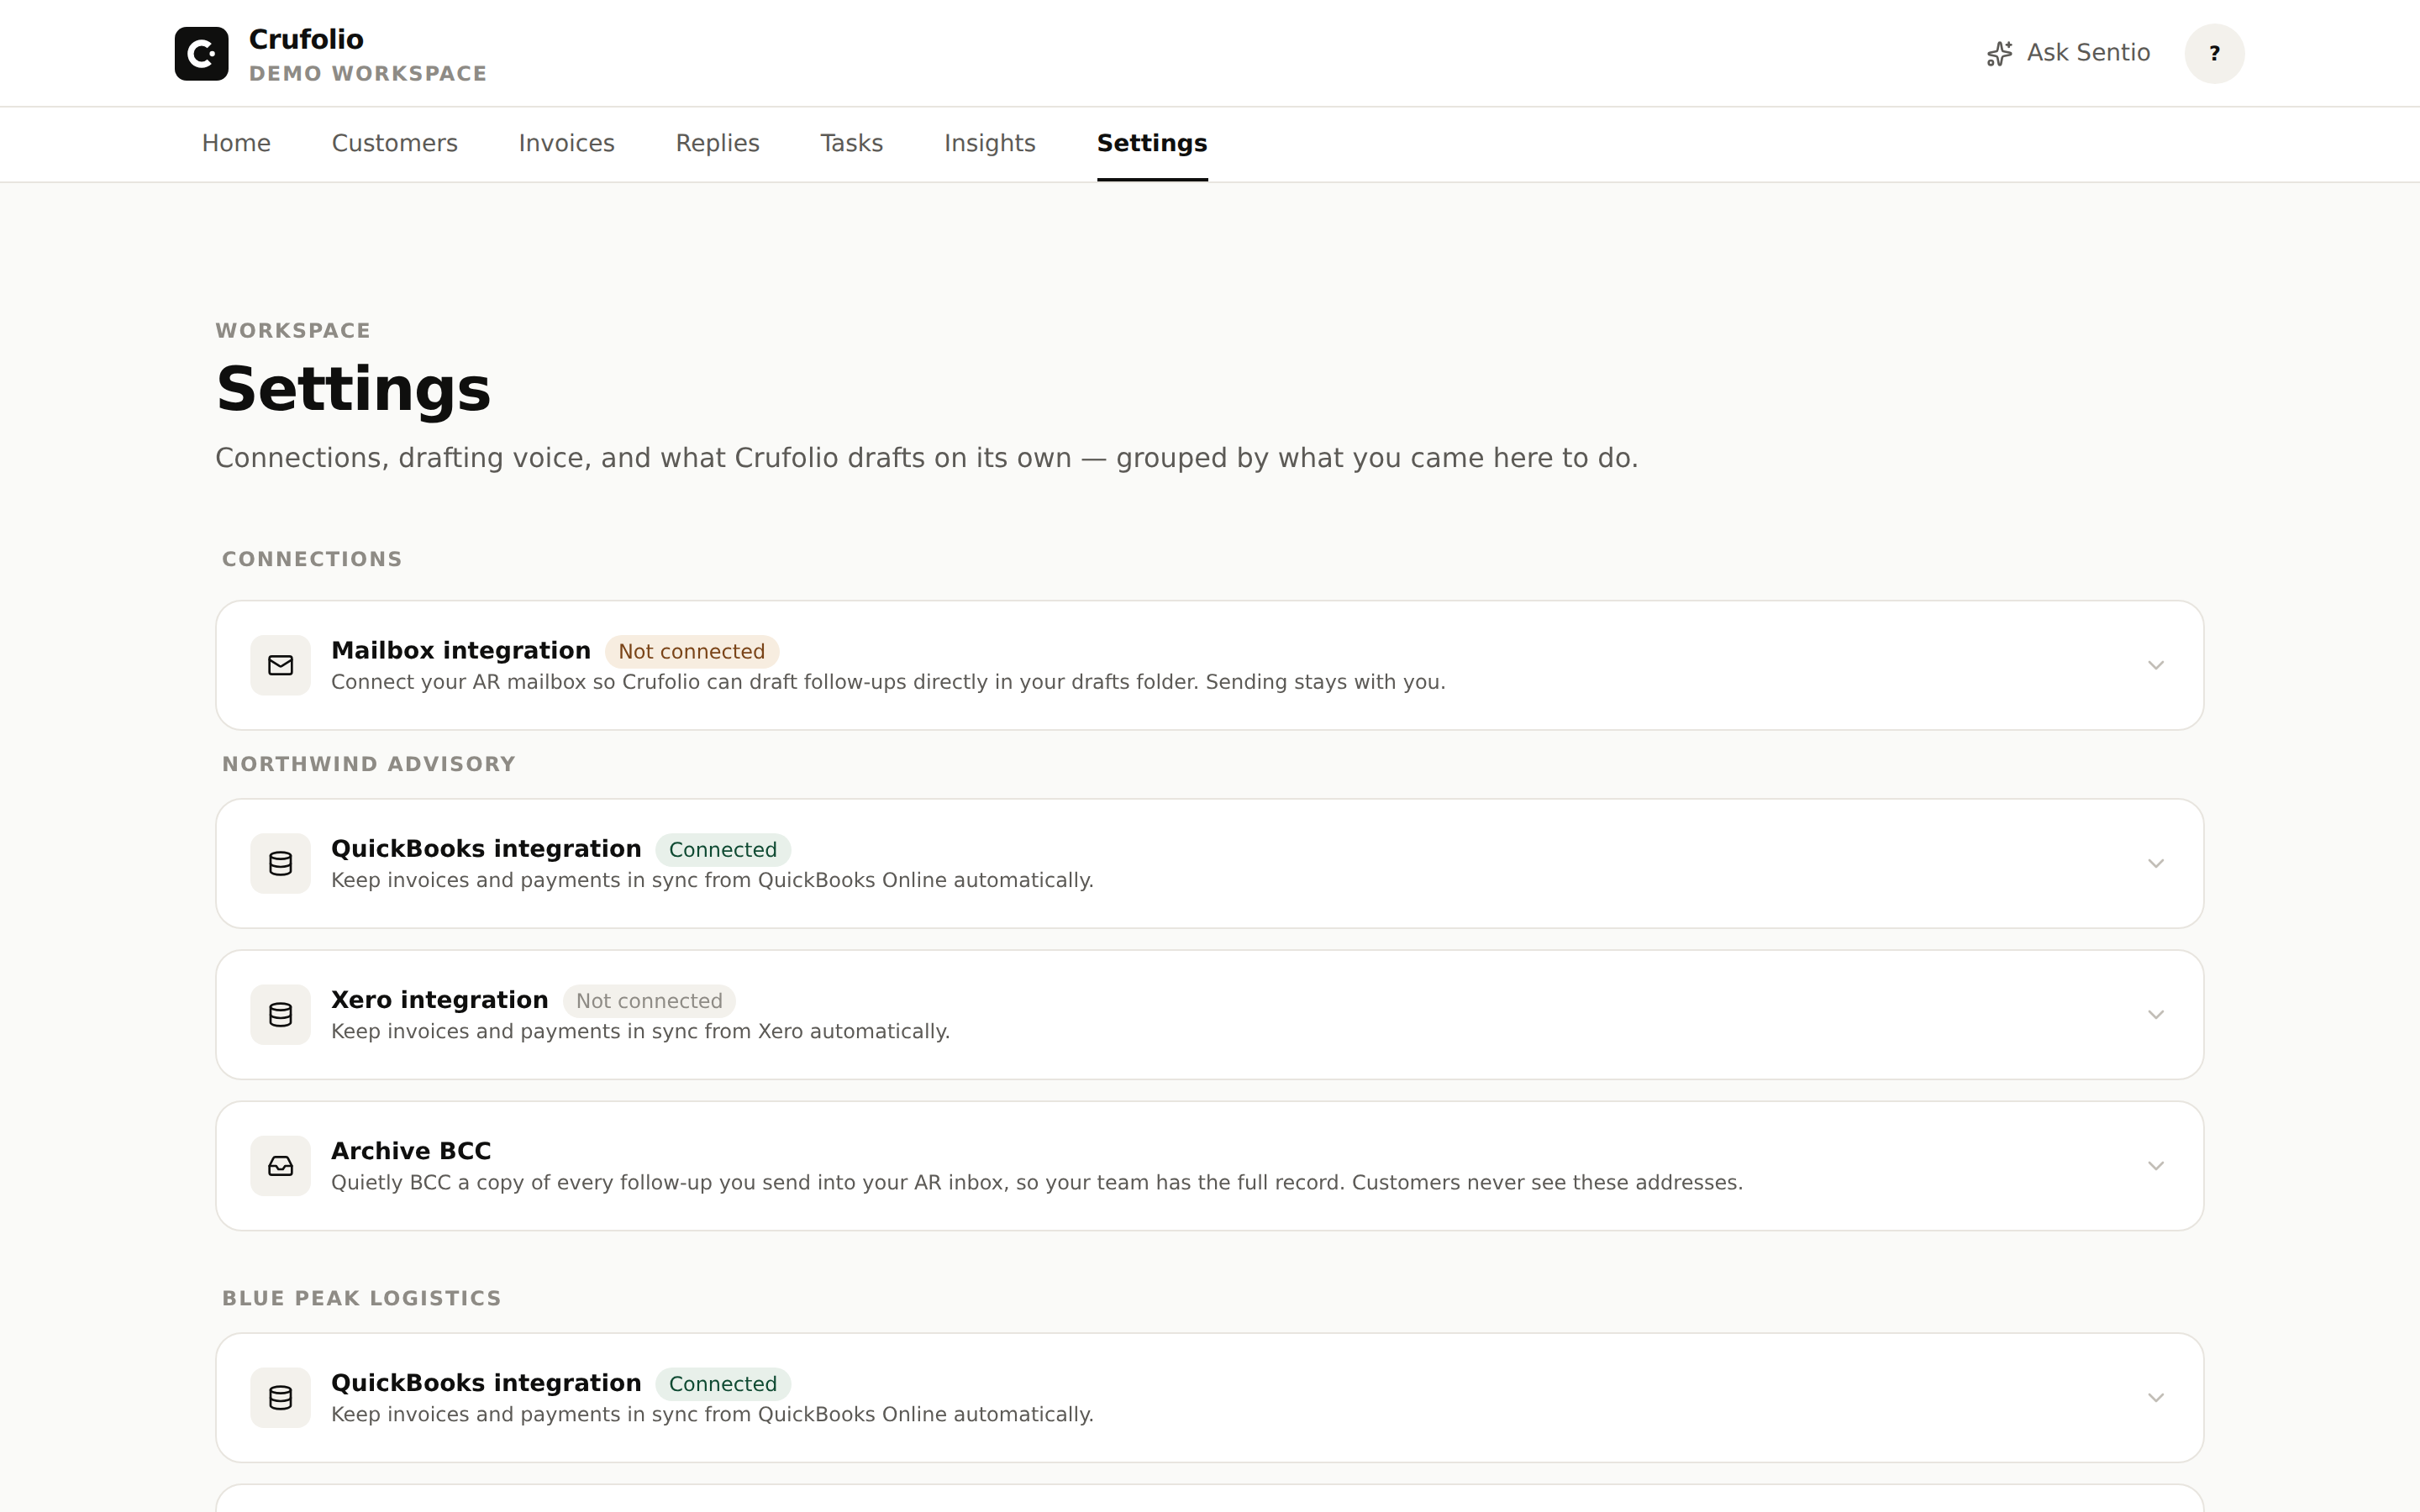Open the Customers tab
Image resolution: width=2420 pixels, height=1512 pixels.
click(x=394, y=143)
